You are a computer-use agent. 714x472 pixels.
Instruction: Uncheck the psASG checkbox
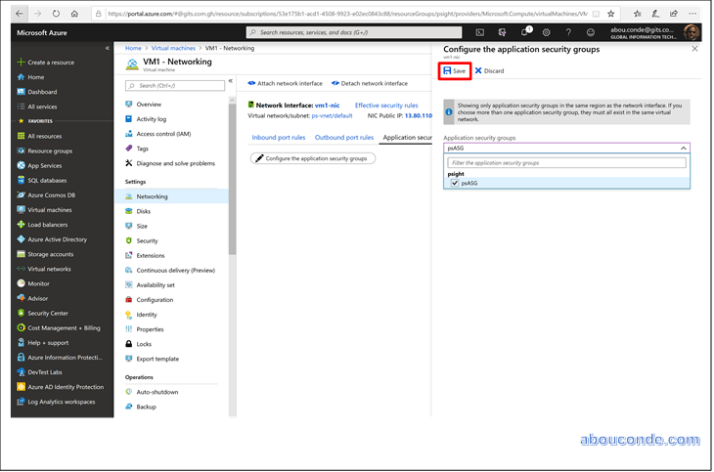coord(455,183)
